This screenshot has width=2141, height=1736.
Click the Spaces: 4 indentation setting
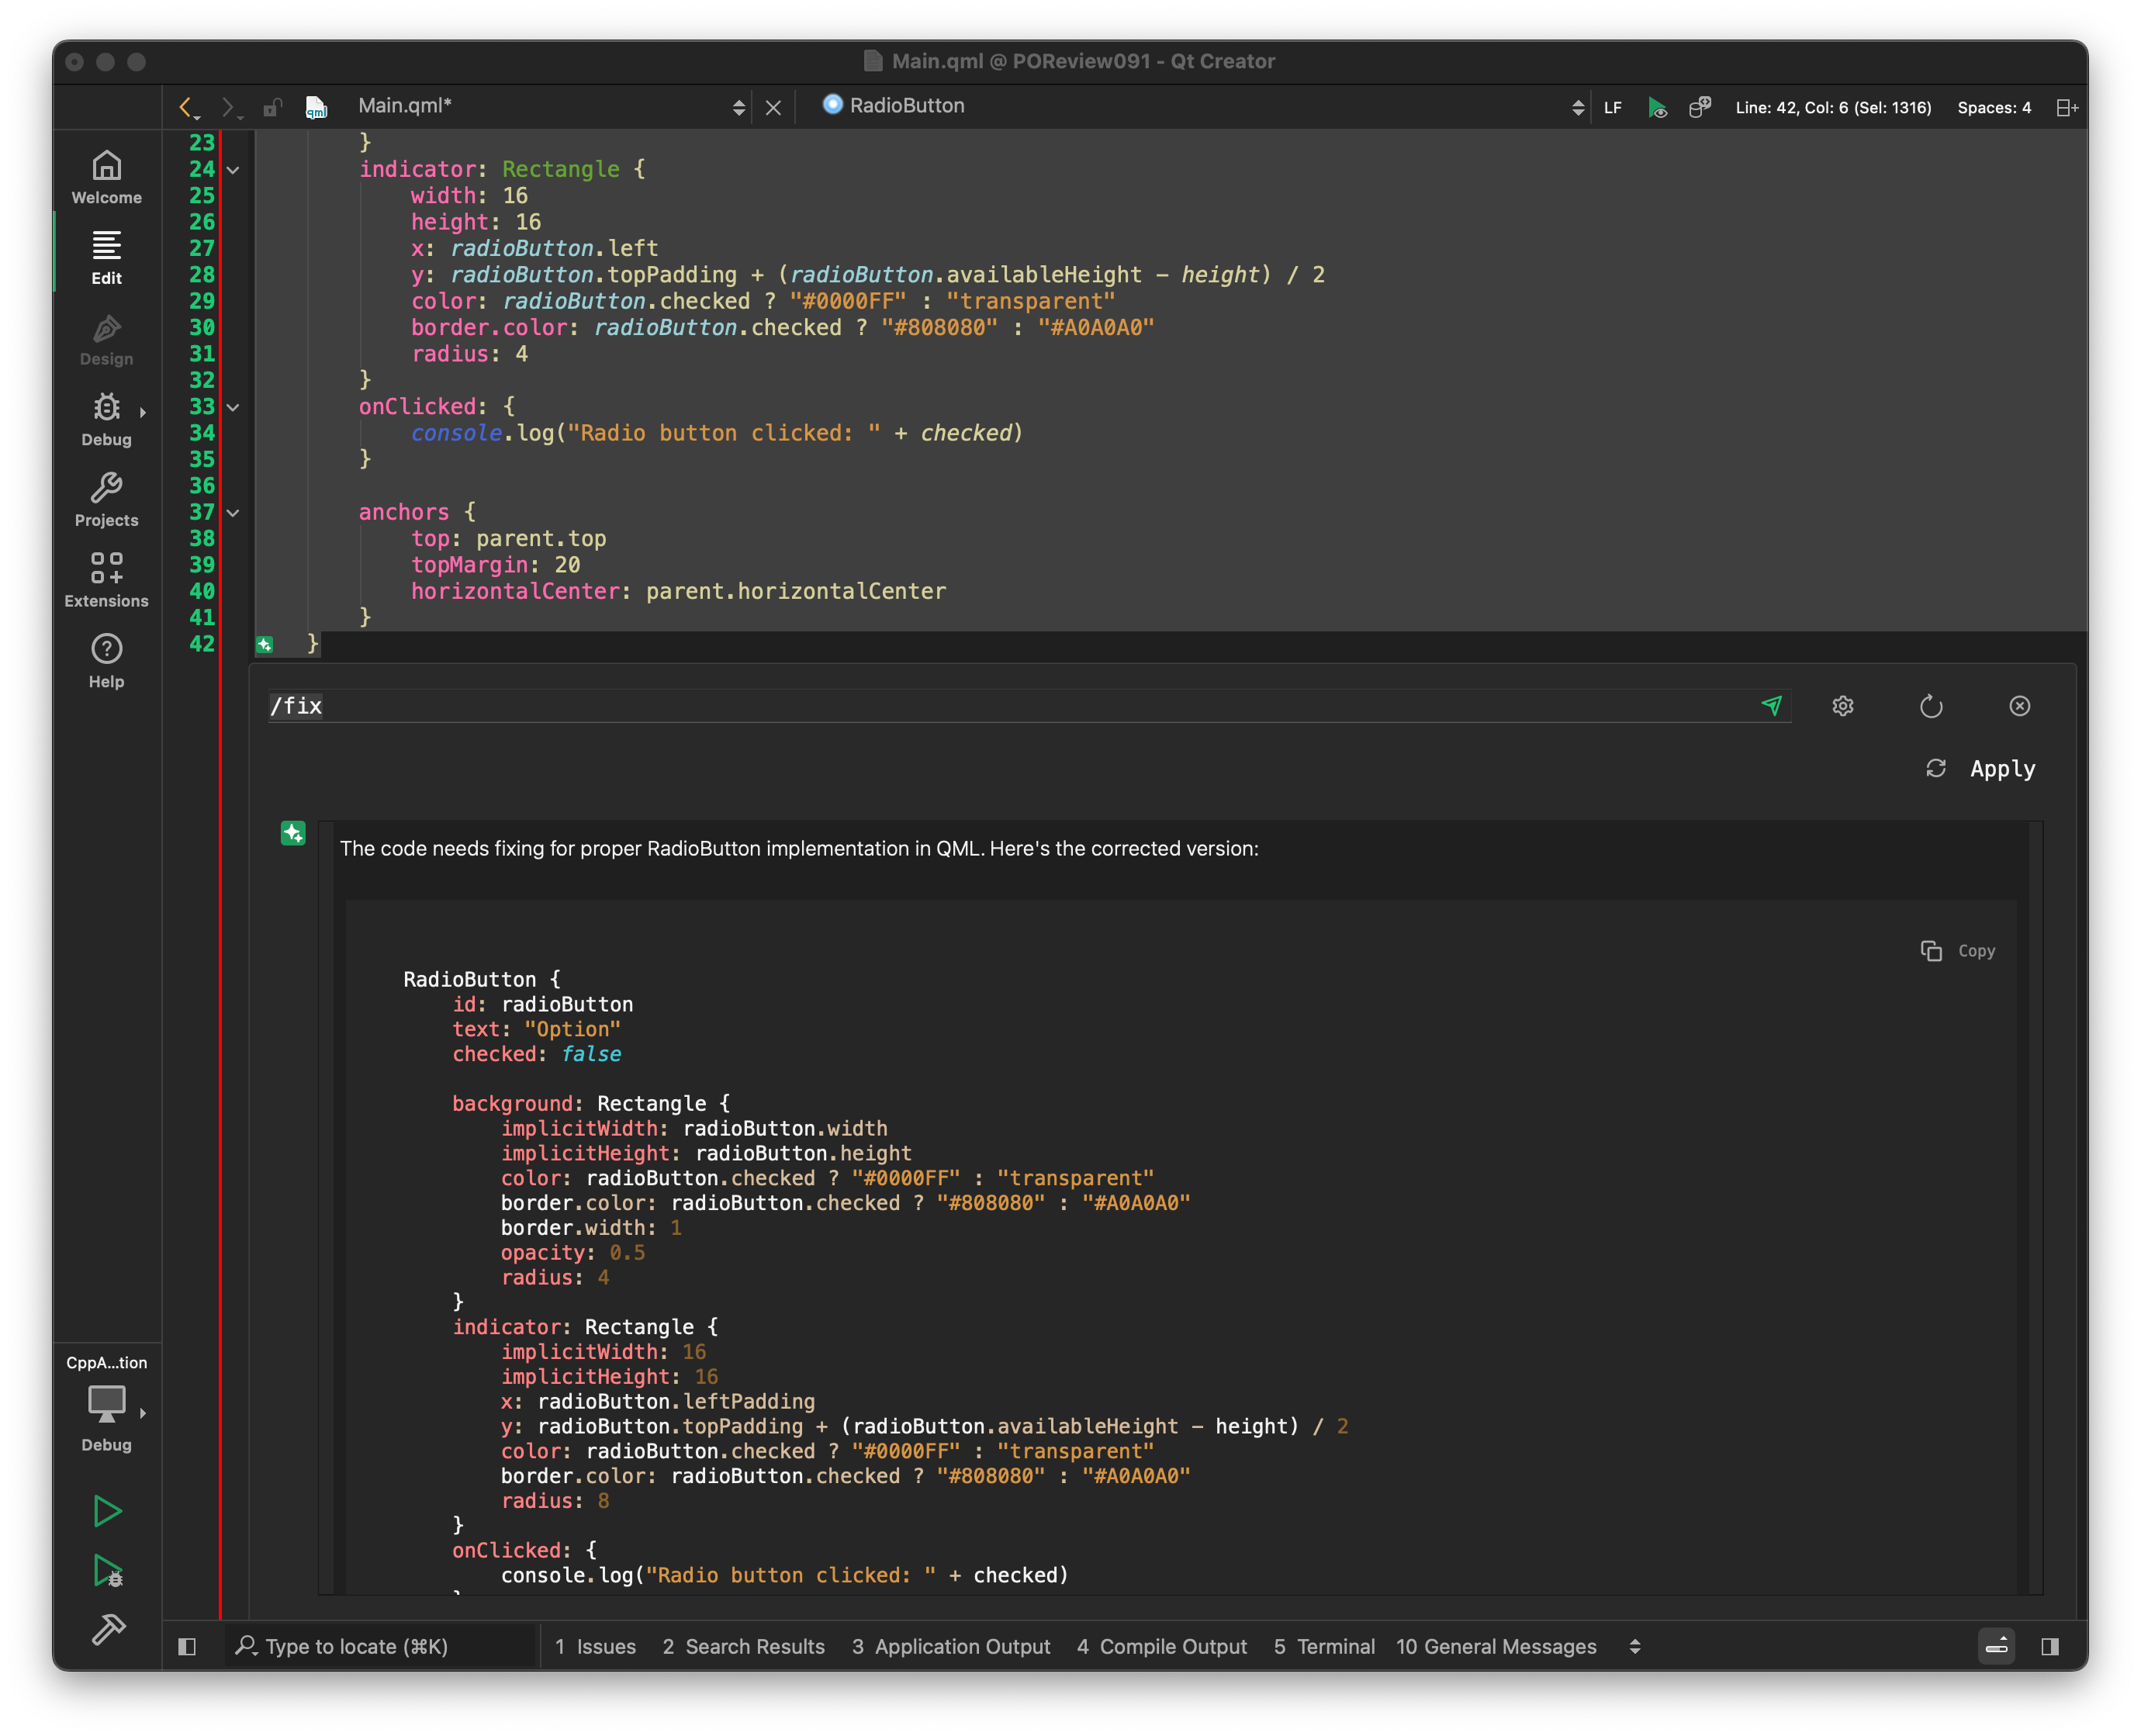[x=1993, y=108]
